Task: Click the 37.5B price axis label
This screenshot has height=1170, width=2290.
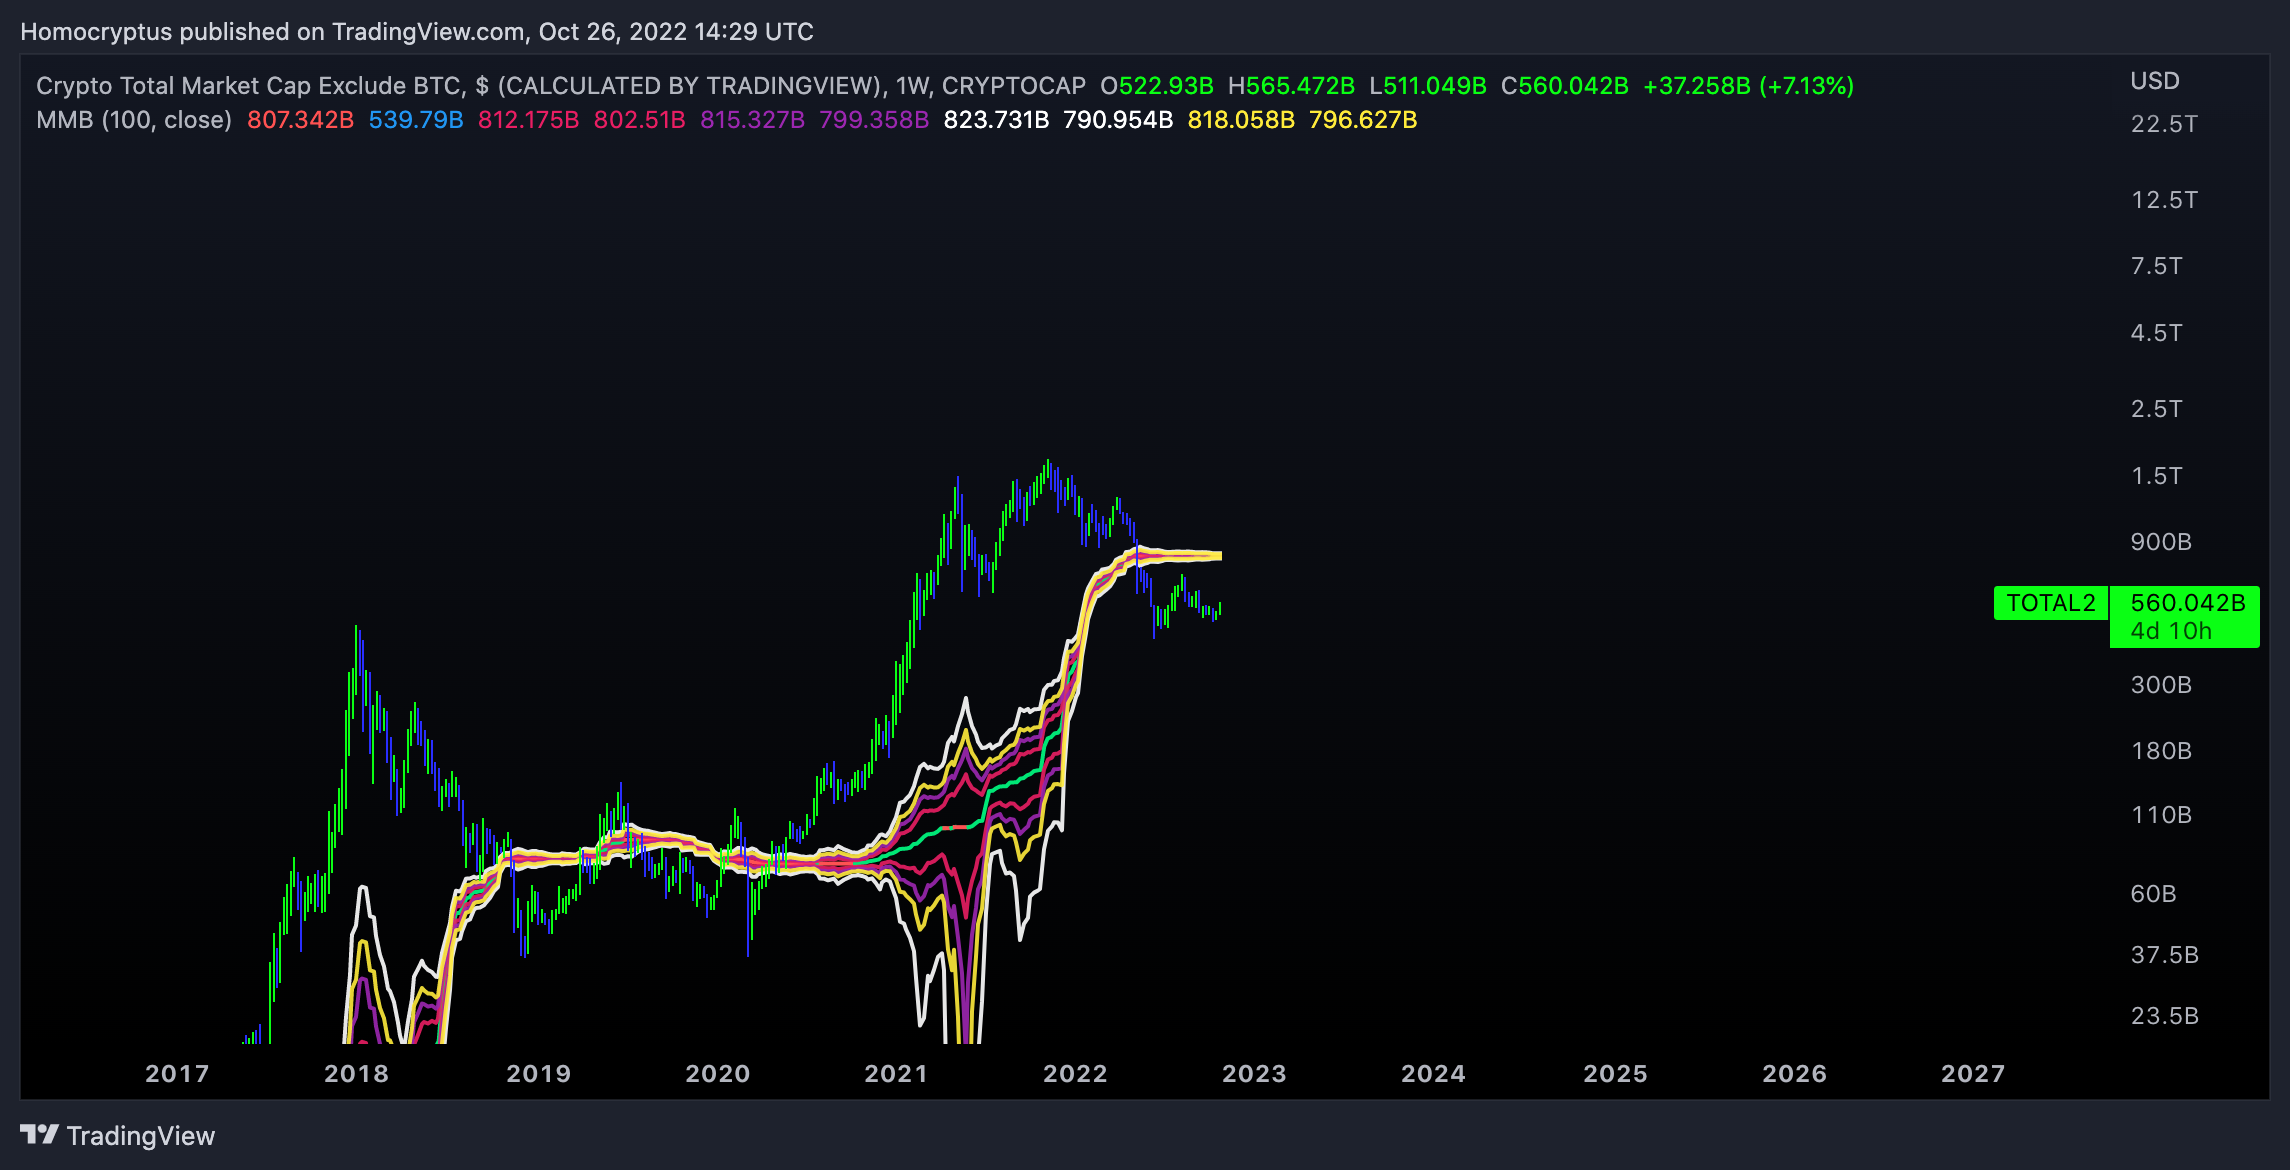Action: click(x=2165, y=955)
